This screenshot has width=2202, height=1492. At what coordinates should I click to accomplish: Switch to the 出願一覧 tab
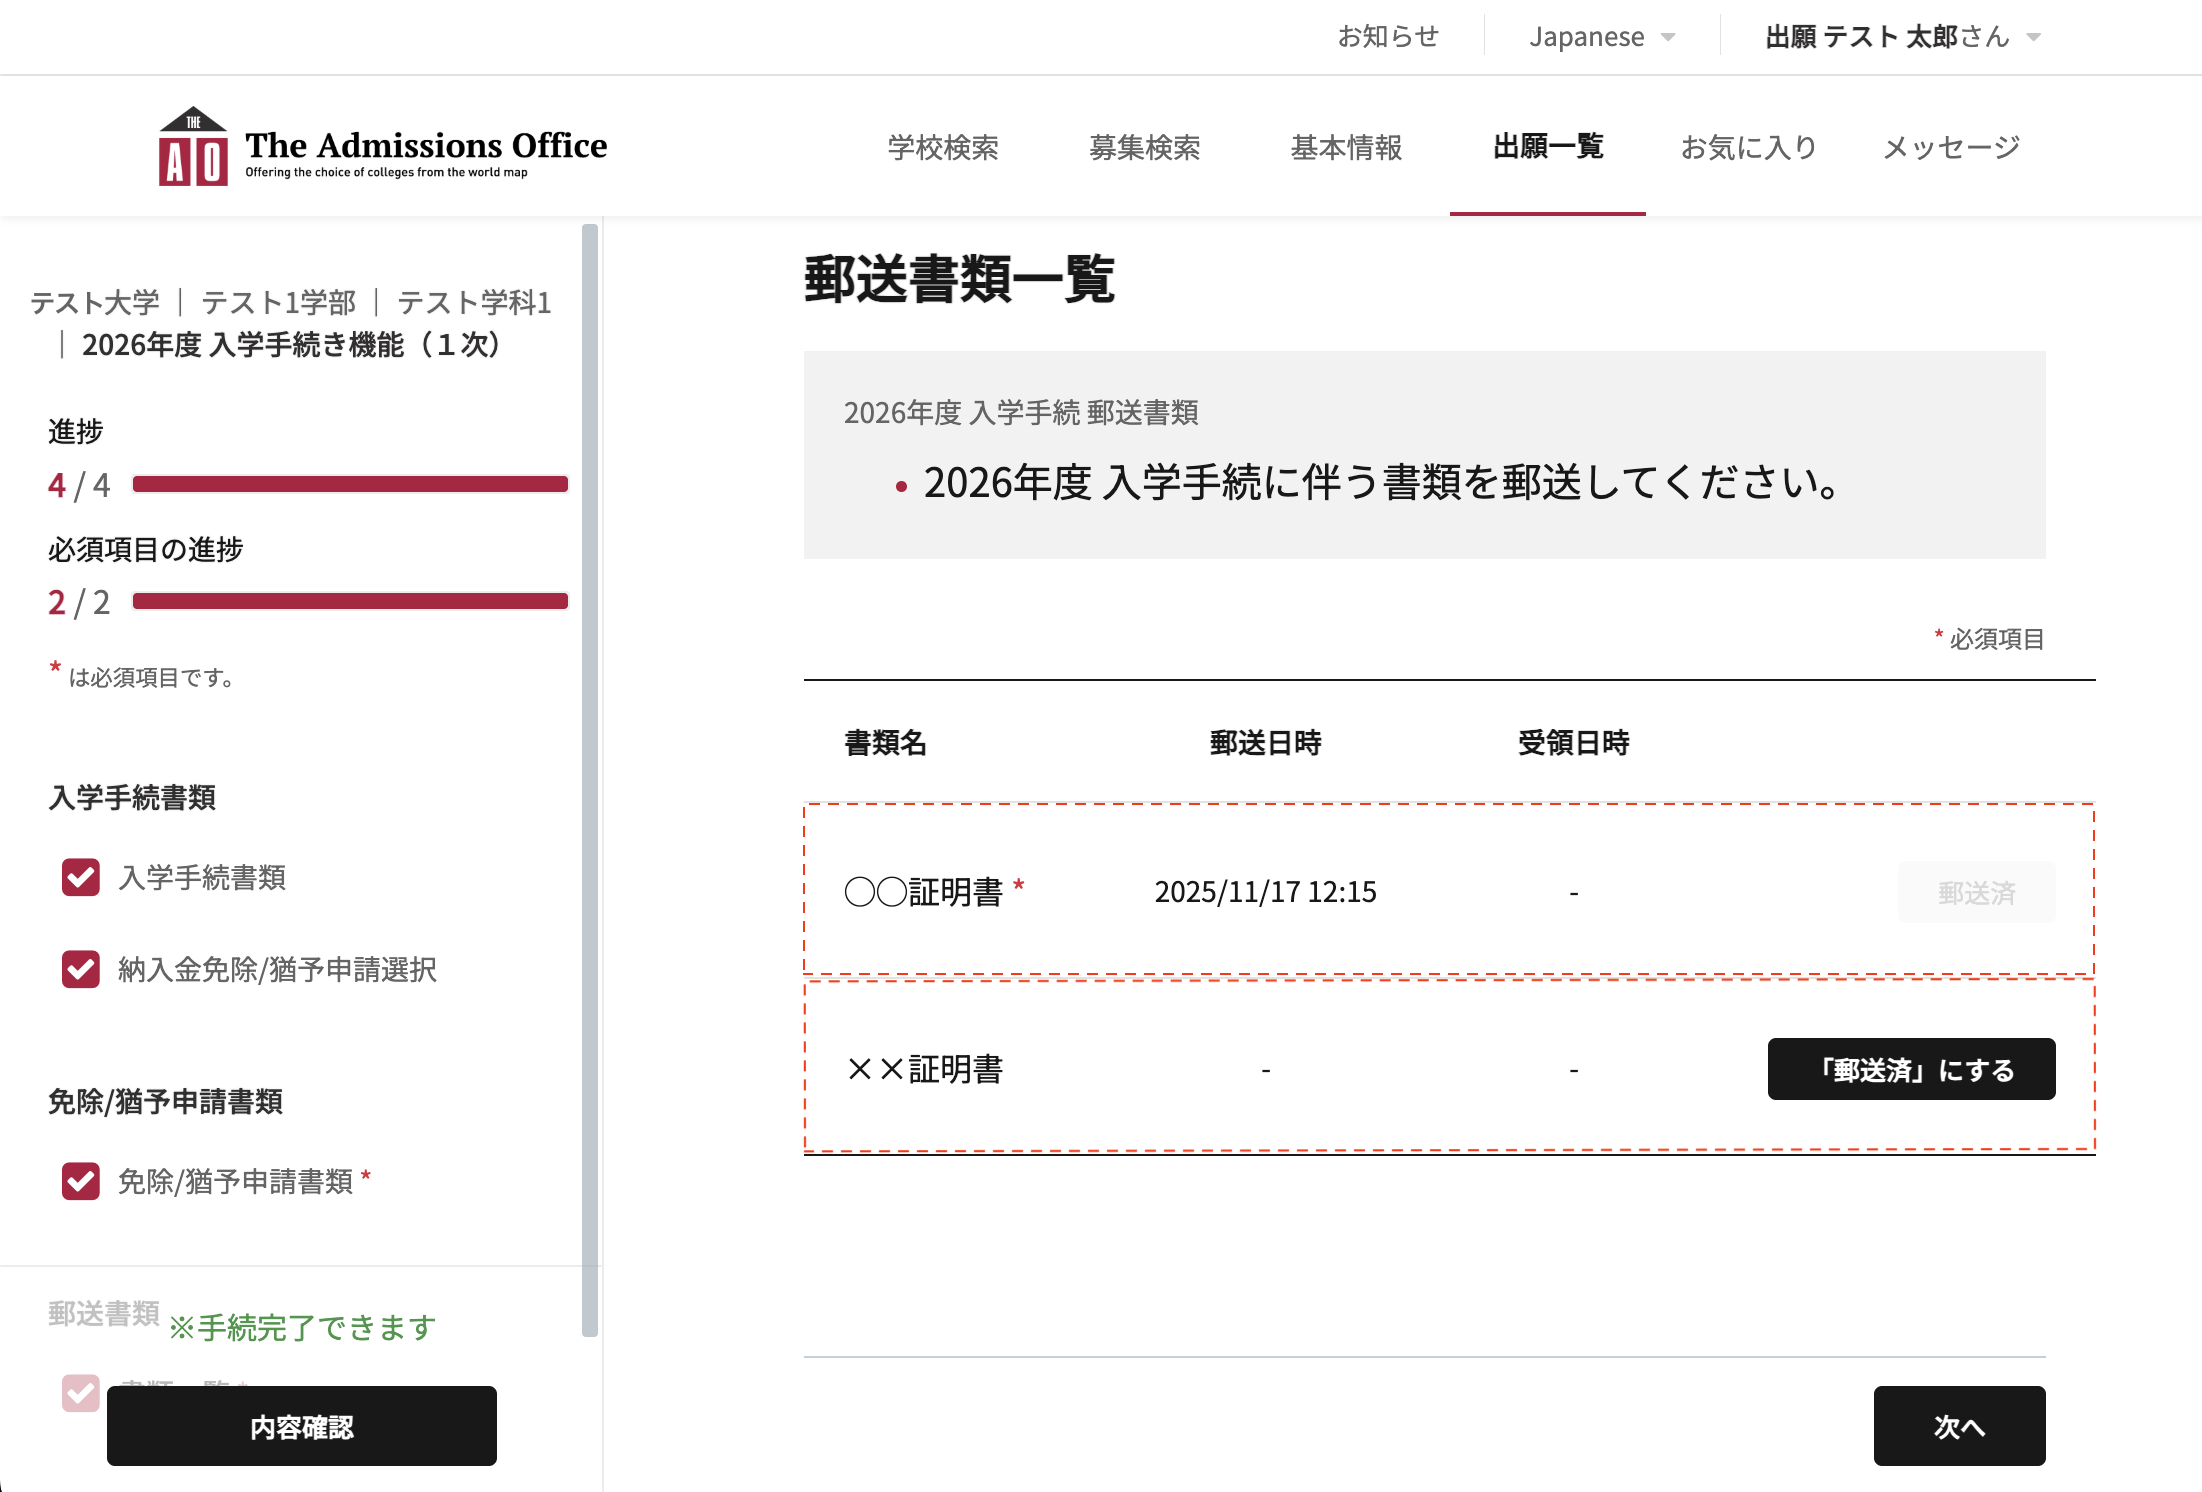tap(1547, 147)
